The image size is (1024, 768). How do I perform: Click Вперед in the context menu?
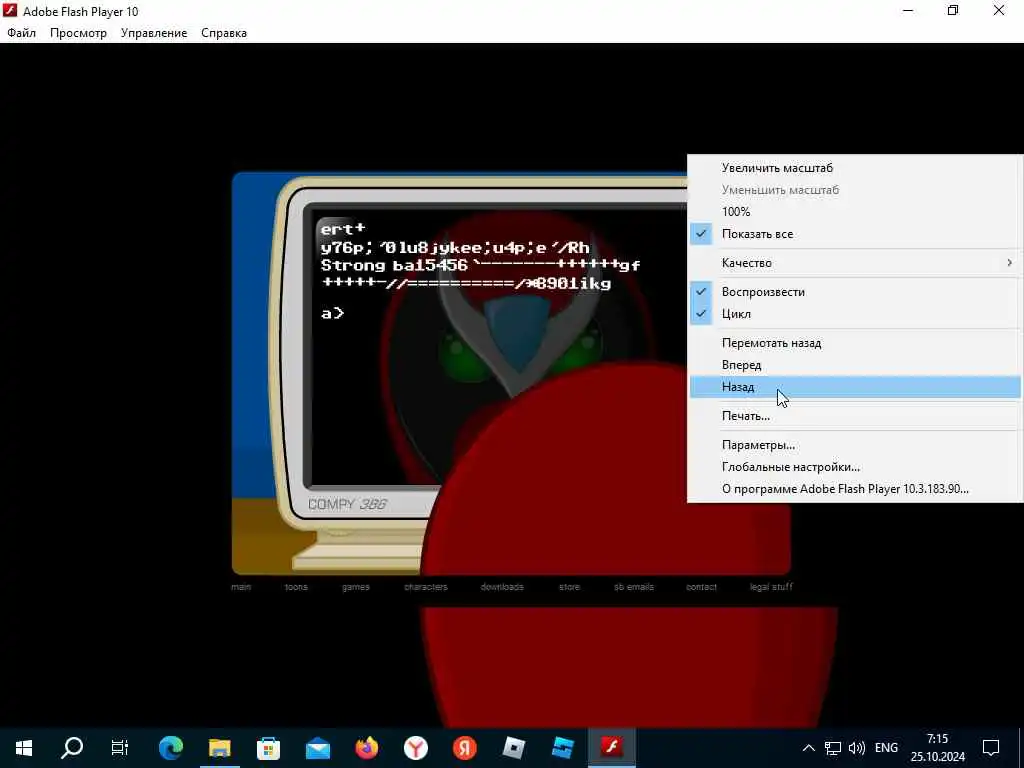(856, 364)
